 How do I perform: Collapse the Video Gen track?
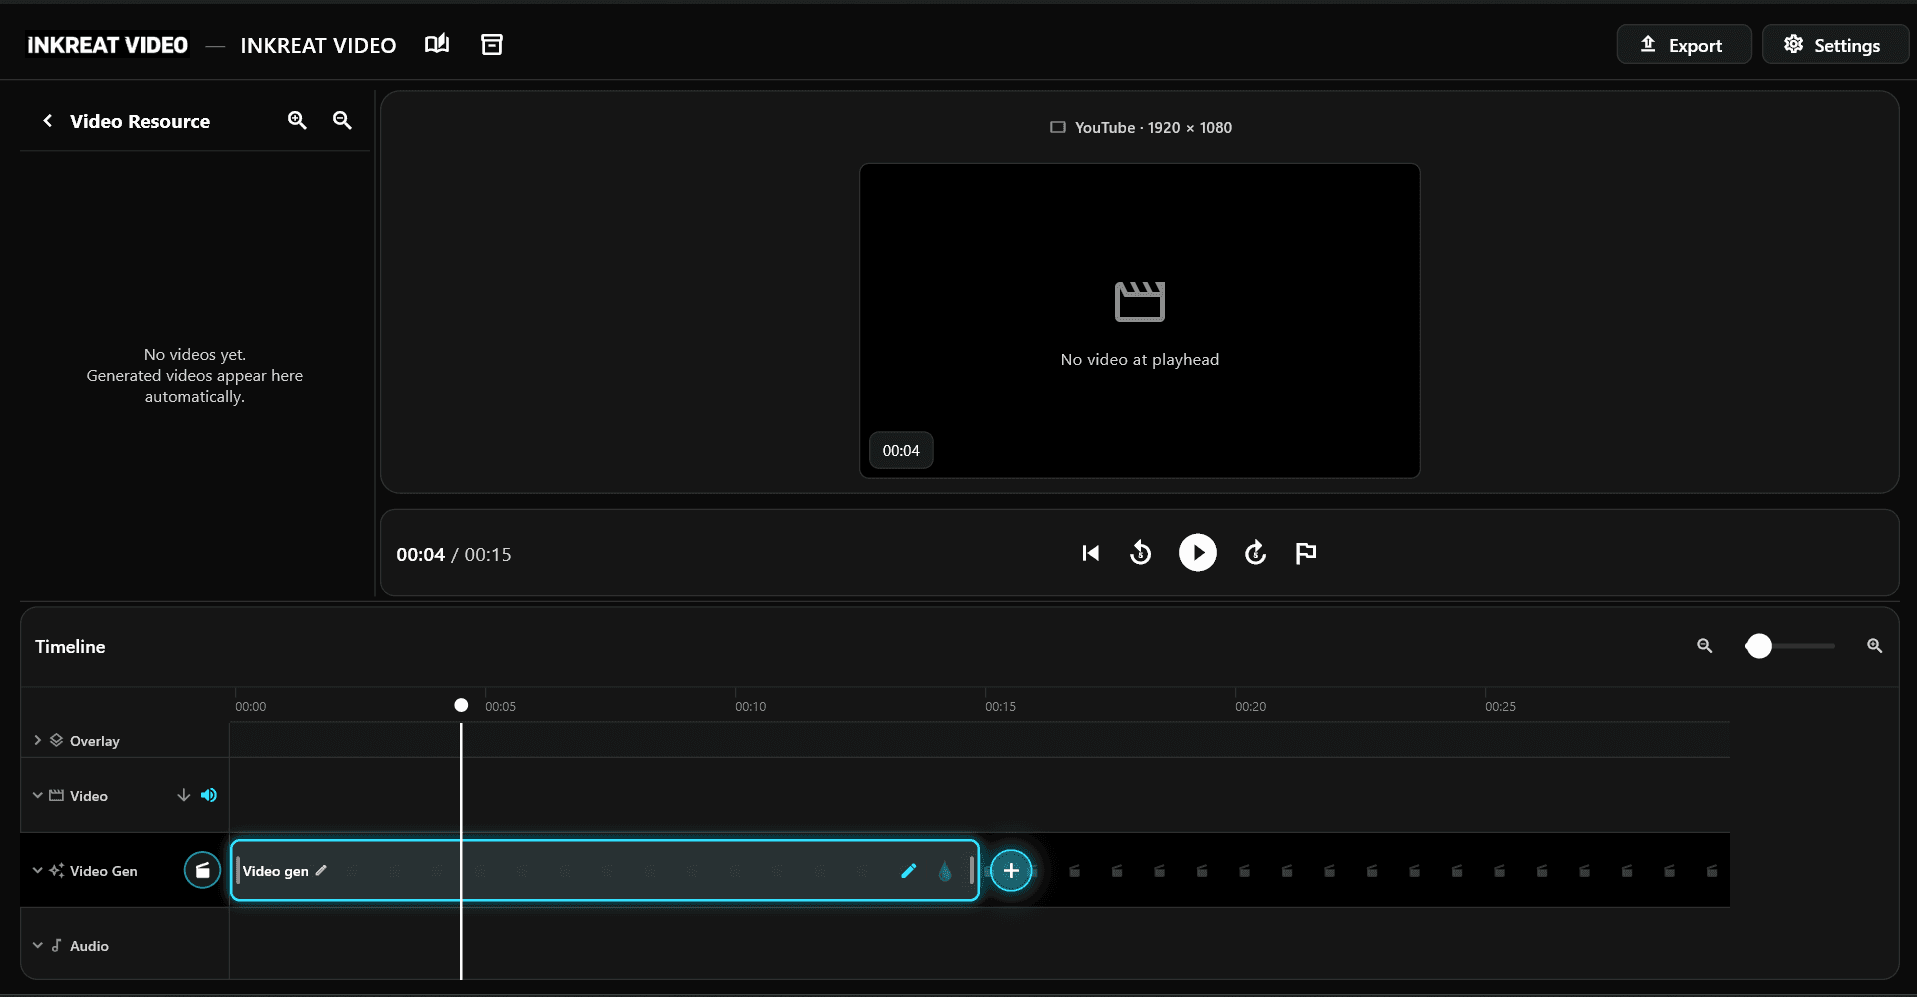[37, 870]
